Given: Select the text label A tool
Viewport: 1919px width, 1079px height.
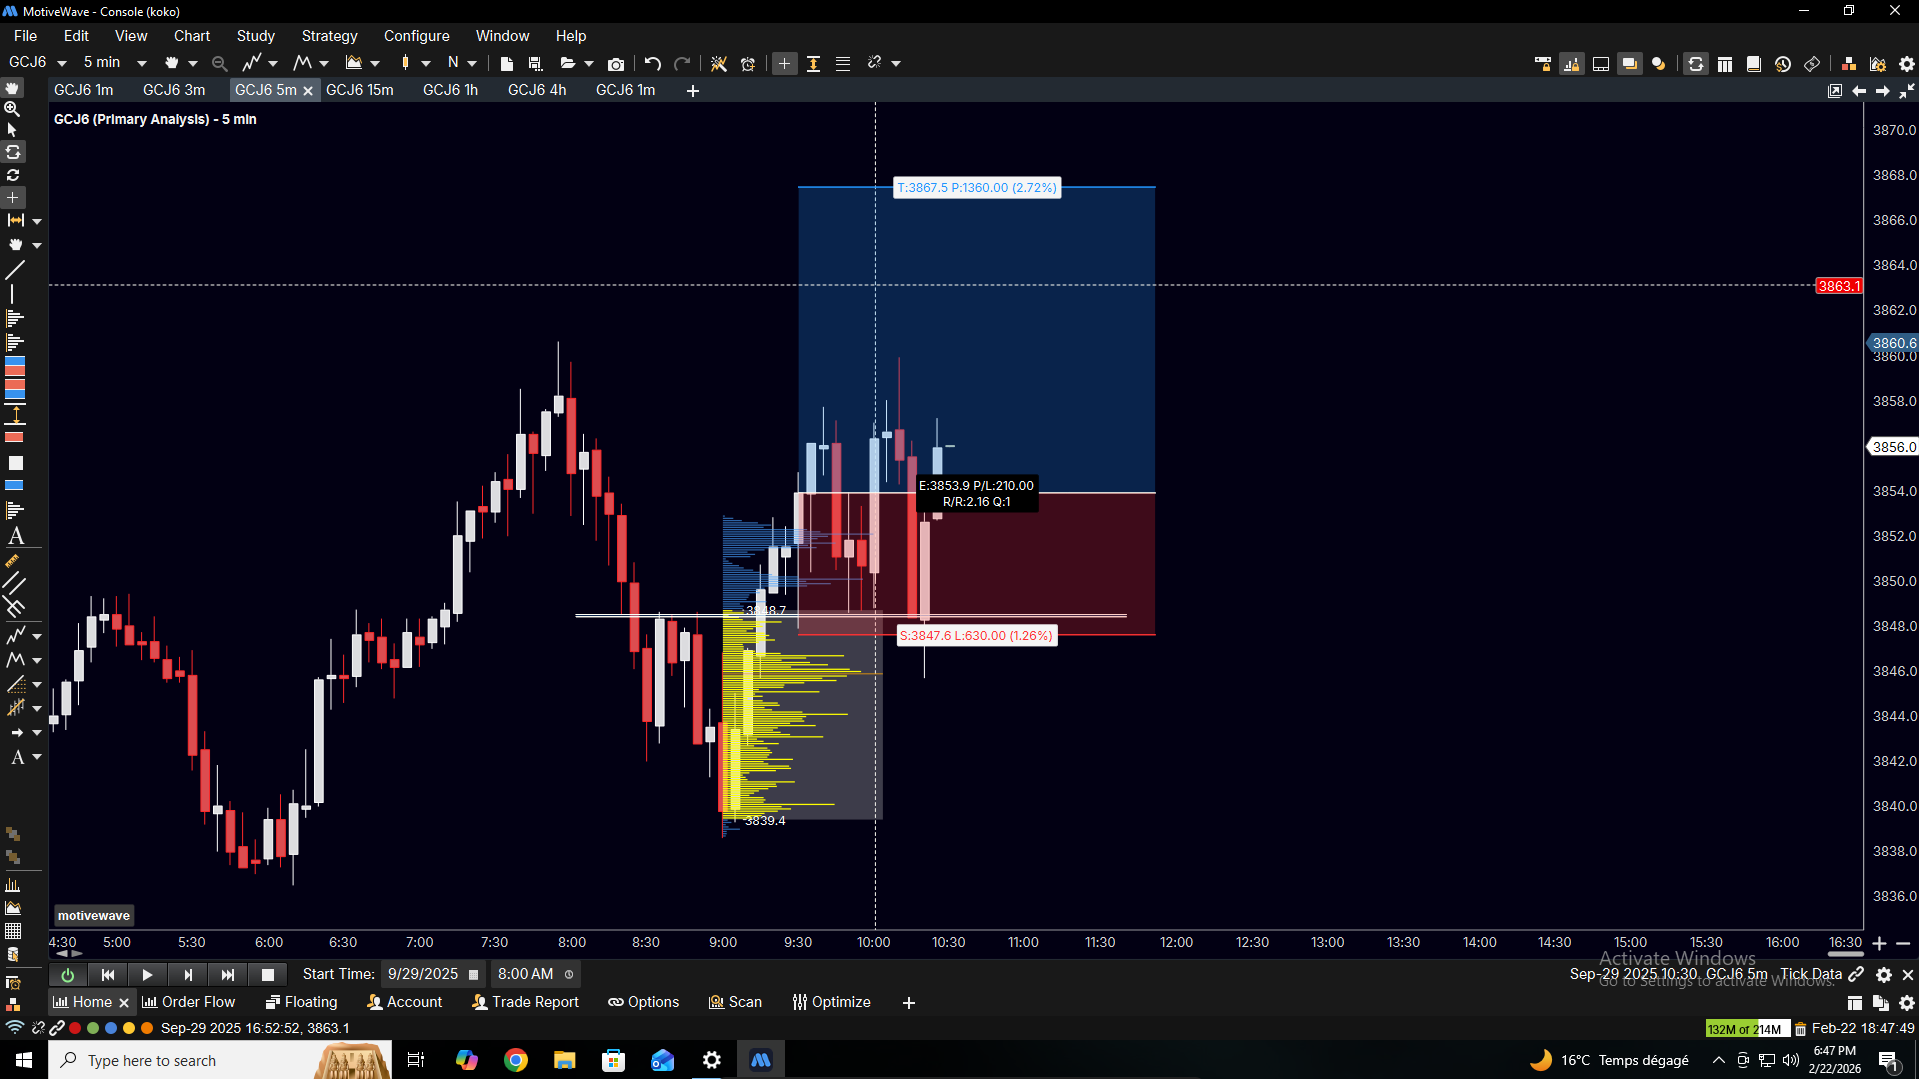Looking at the screenshot, I should click(15, 536).
